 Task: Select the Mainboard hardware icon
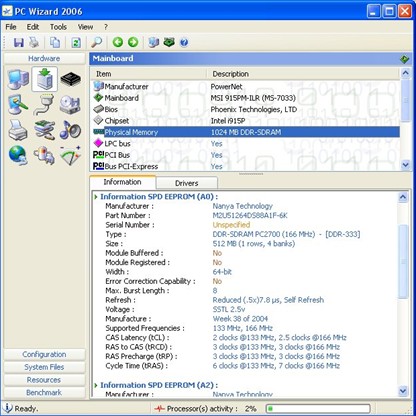point(45,79)
